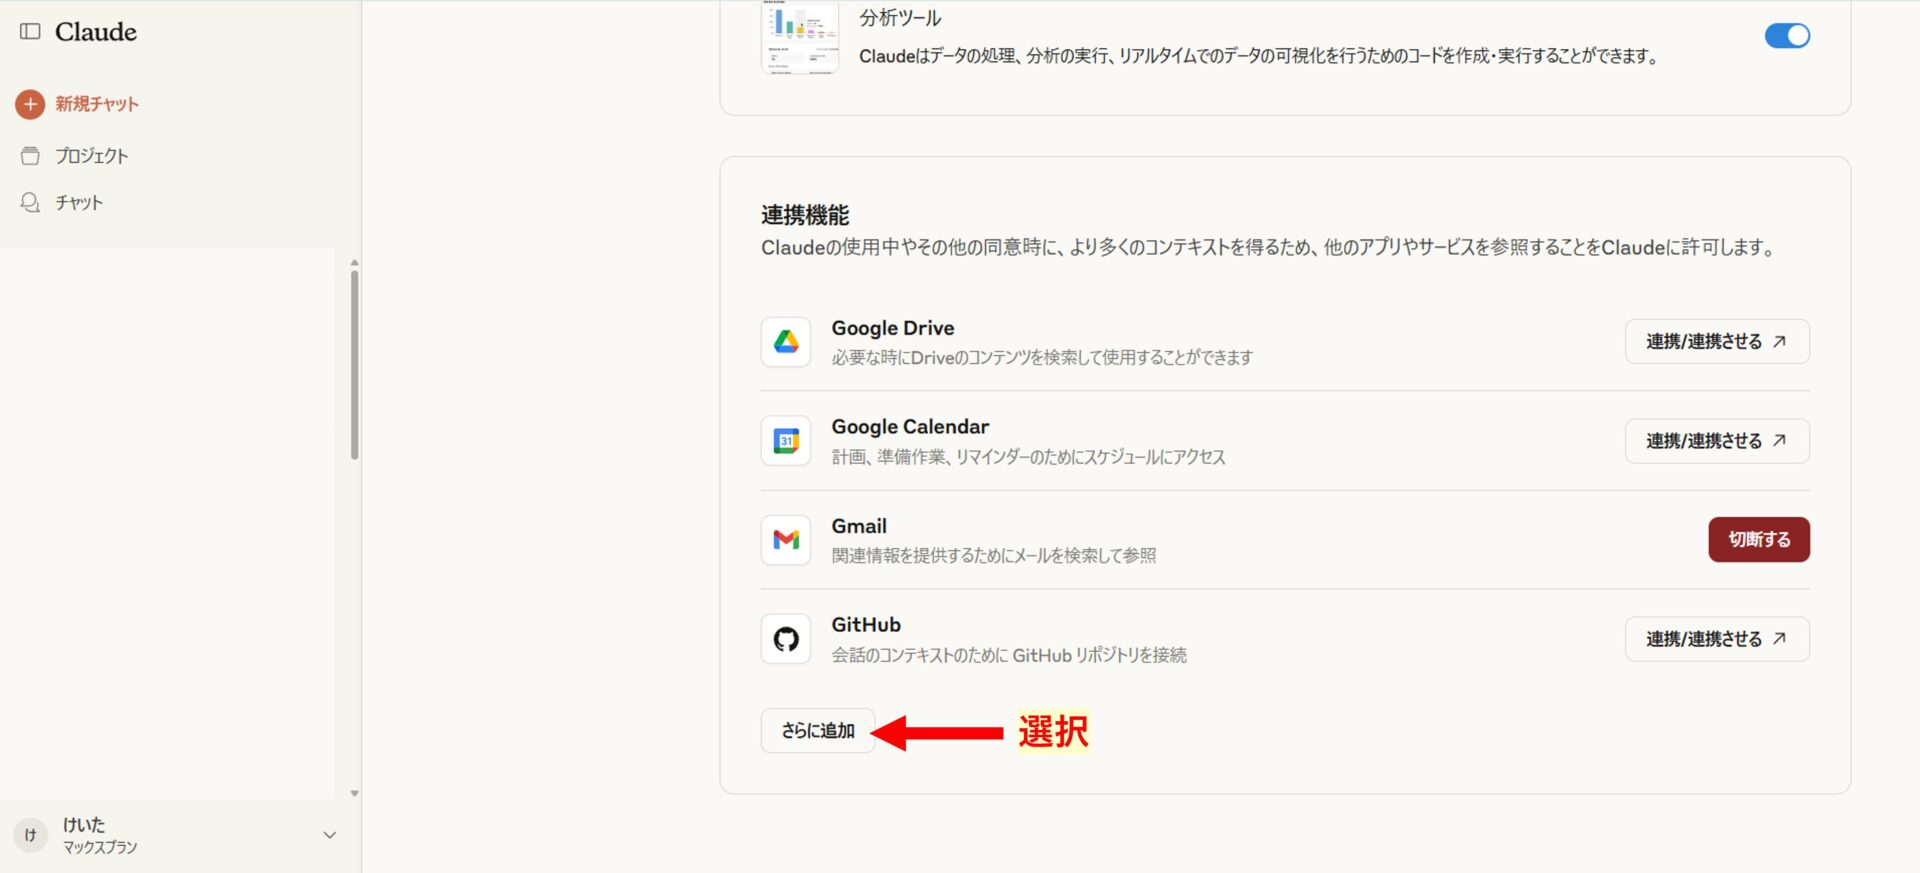This screenshot has height=873, width=1920.
Task: Click the sidebar scrollbar down arrow
Action: pos(354,793)
